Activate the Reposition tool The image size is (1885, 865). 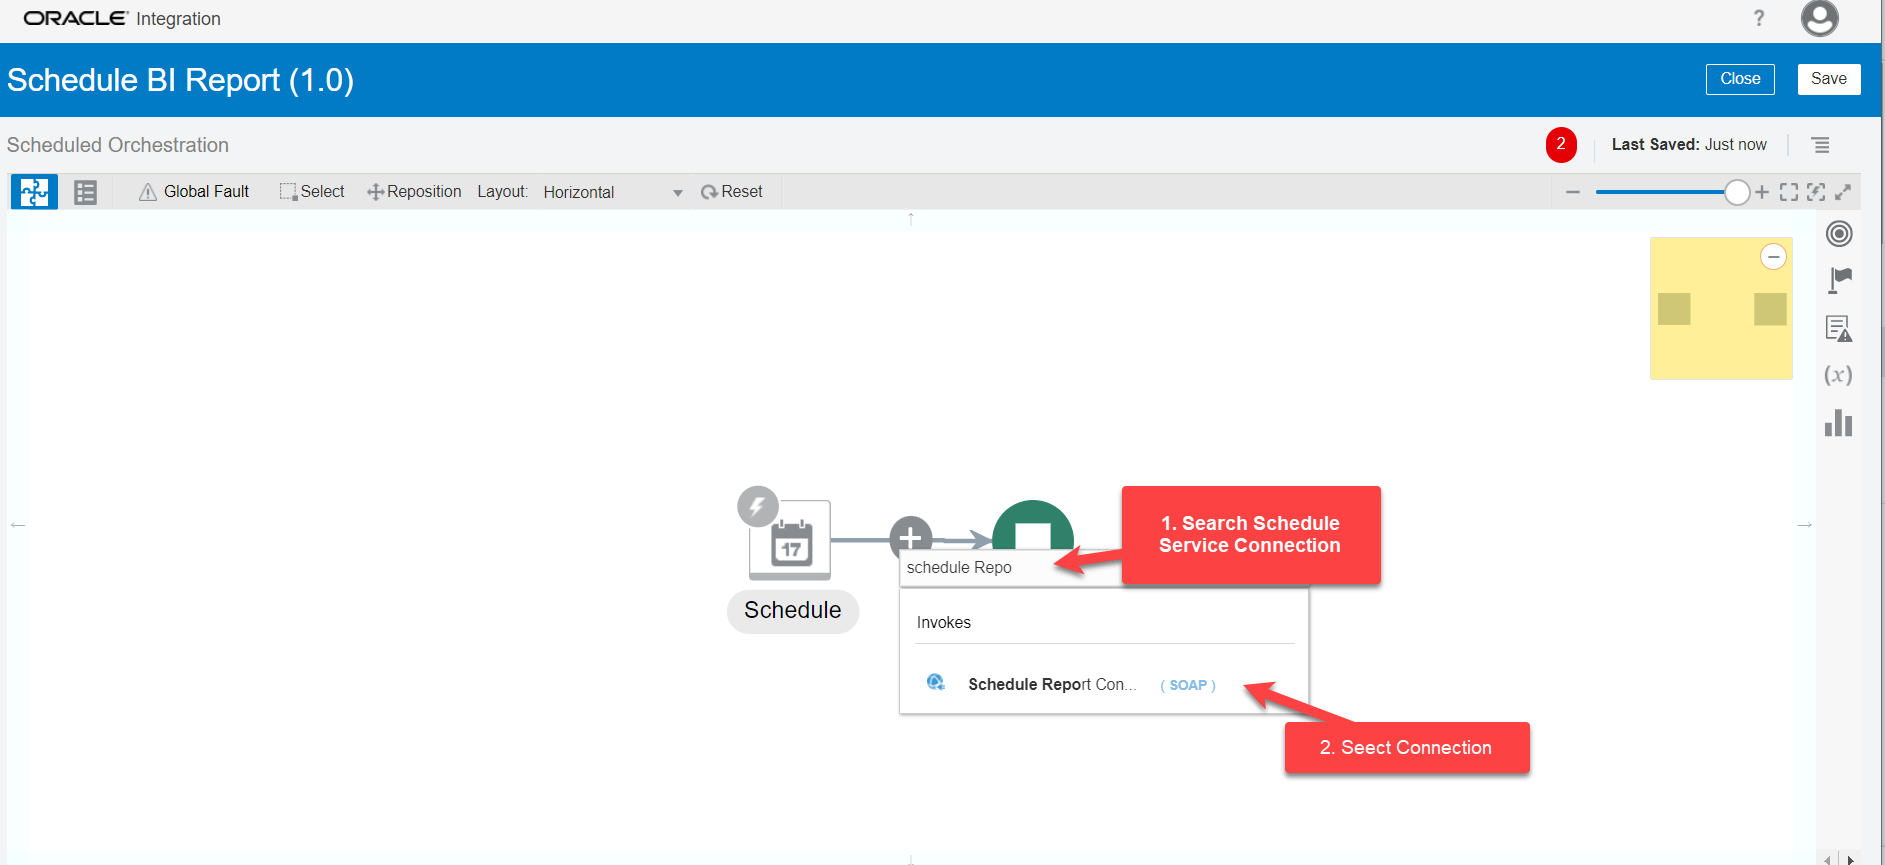tap(414, 192)
